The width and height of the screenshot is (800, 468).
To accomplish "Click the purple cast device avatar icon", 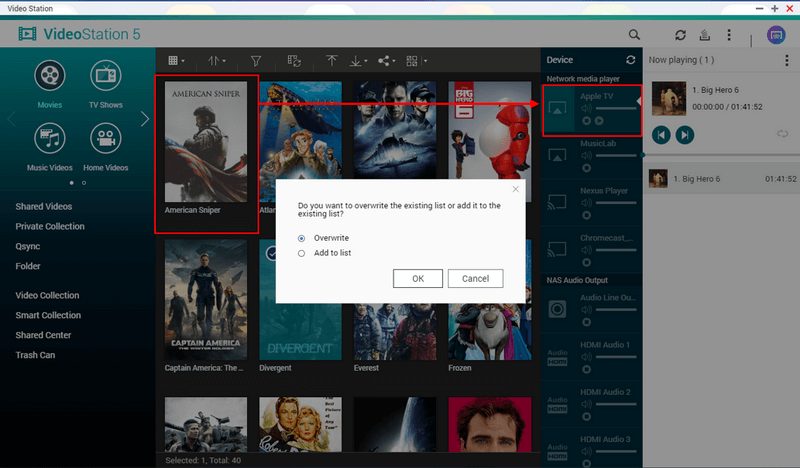I will coord(776,35).
